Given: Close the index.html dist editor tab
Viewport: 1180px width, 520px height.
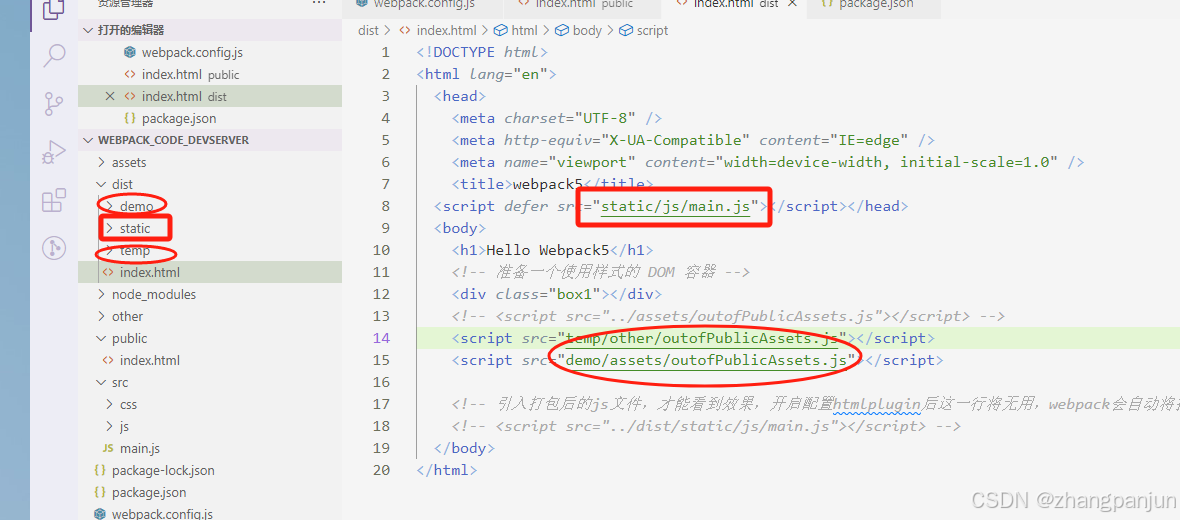Looking at the screenshot, I should tap(792, 4).
